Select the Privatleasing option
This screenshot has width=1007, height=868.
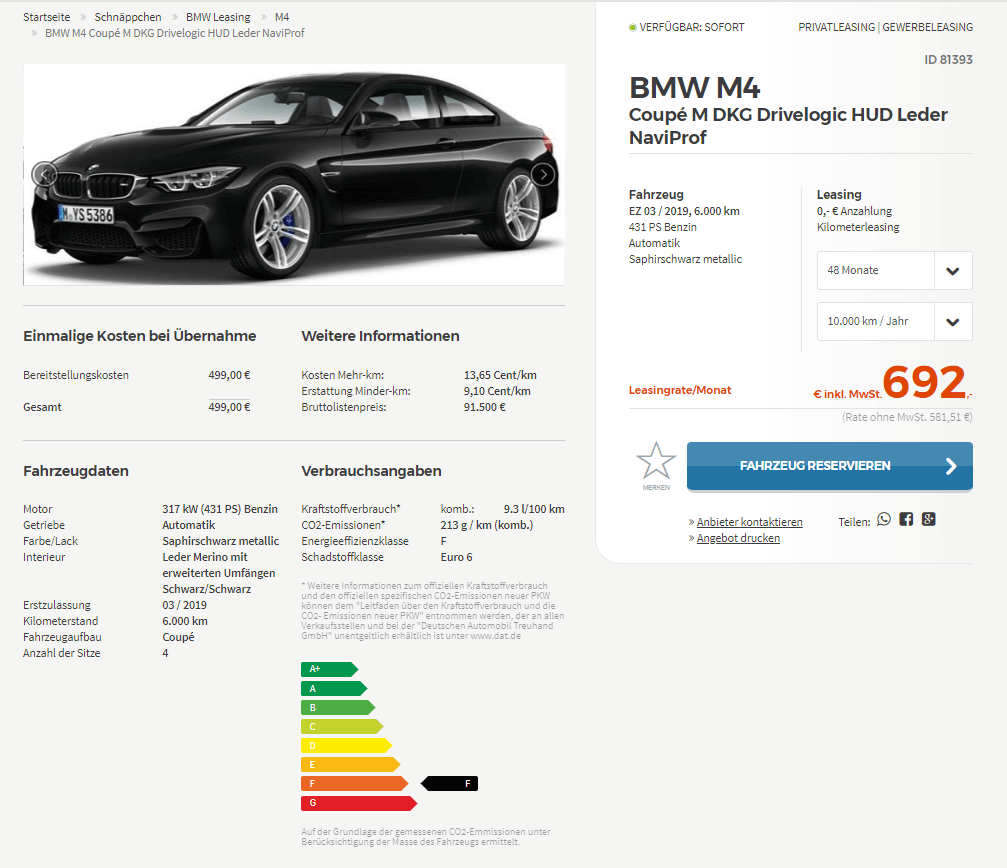(836, 27)
